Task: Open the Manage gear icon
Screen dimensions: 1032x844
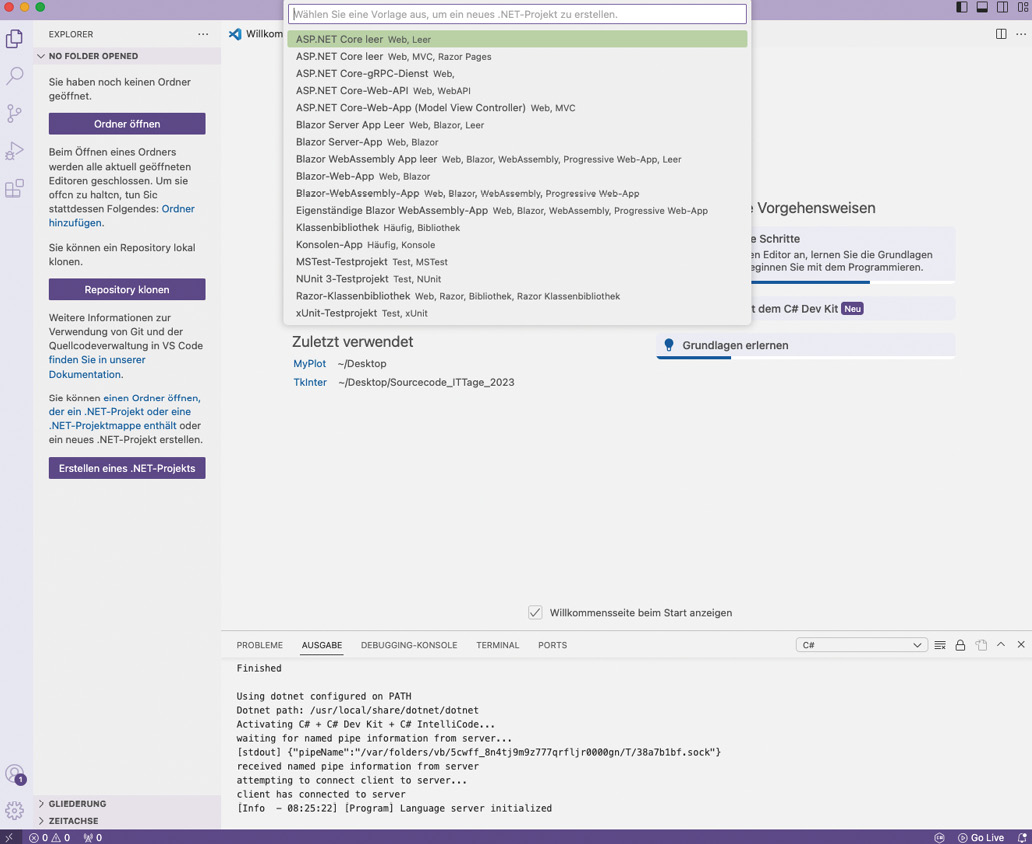Action: tap(14, 810)
